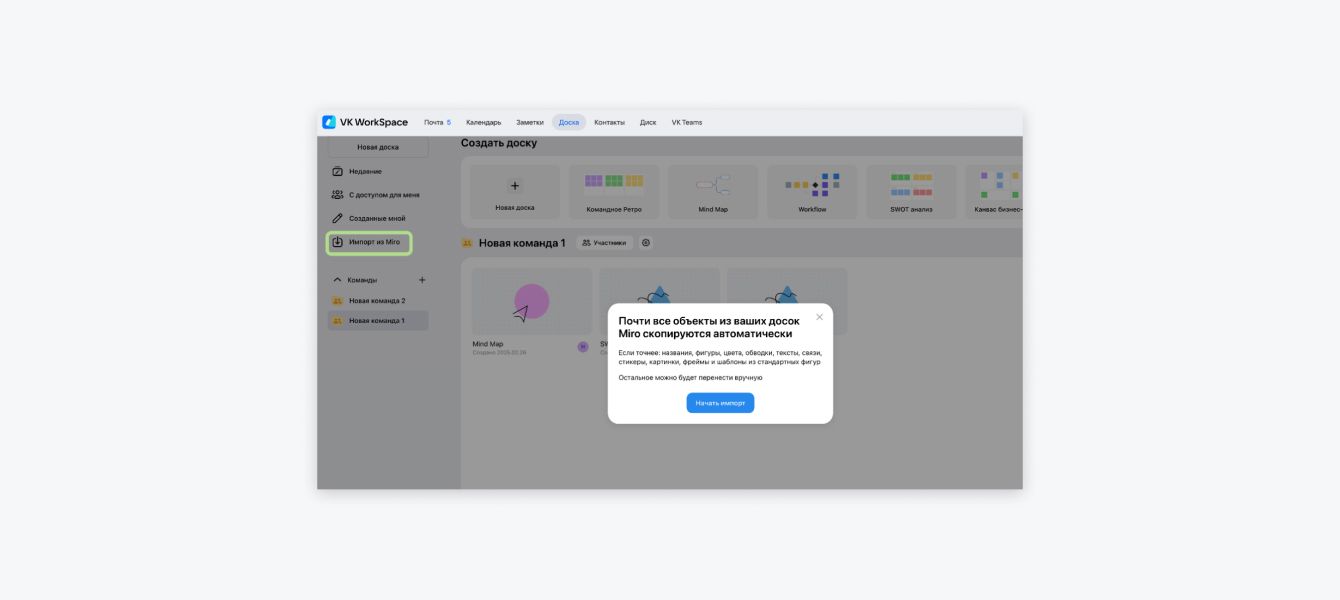Open team settings gear next to Участники
The height and width of the screenshot is (600, 1340).
[x=646, y=243]
